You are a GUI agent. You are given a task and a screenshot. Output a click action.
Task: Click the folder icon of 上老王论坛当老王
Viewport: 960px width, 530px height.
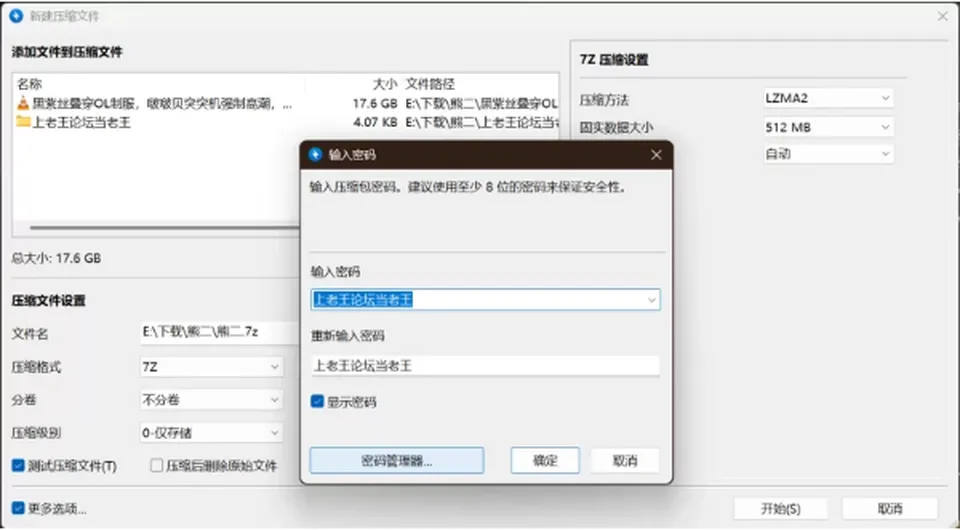[x=23, y=122]
